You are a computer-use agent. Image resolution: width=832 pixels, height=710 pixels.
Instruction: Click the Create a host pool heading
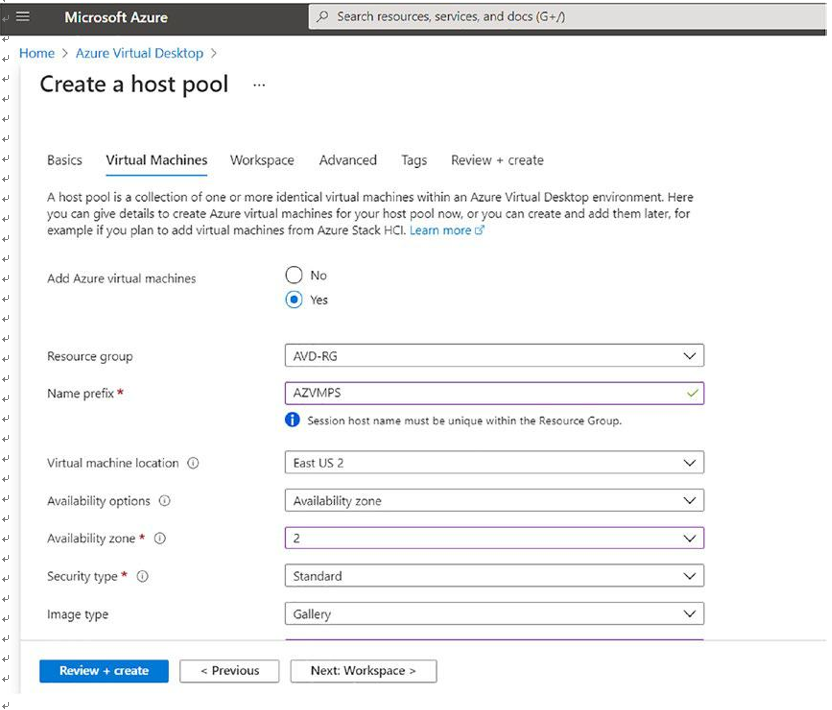click(x=134, y=84)
